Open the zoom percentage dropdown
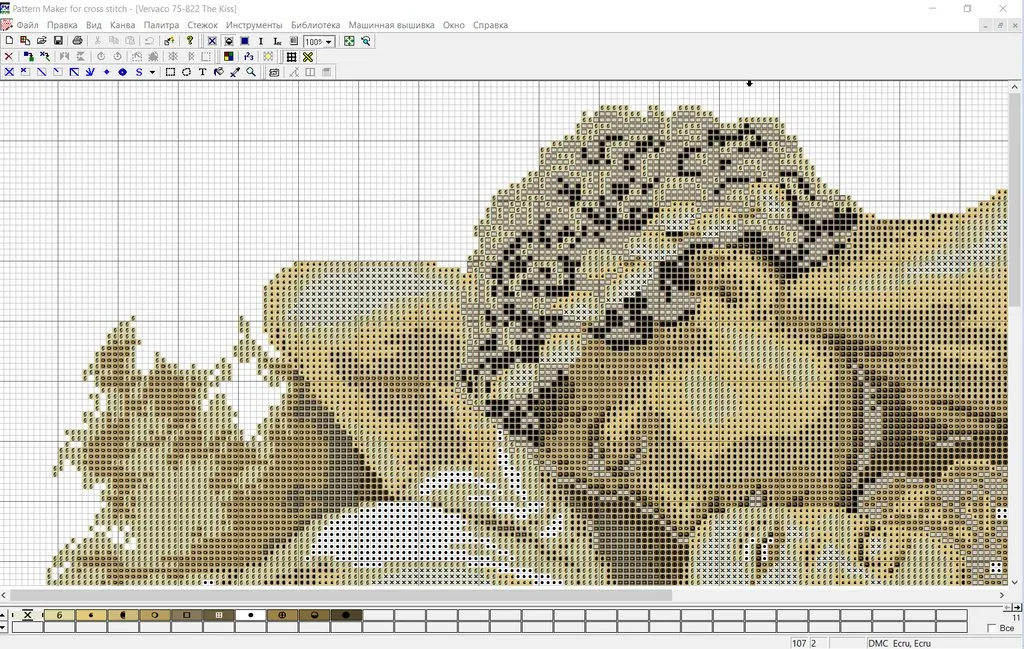This screenshot has height=649, width=1024. coord(329,42)
